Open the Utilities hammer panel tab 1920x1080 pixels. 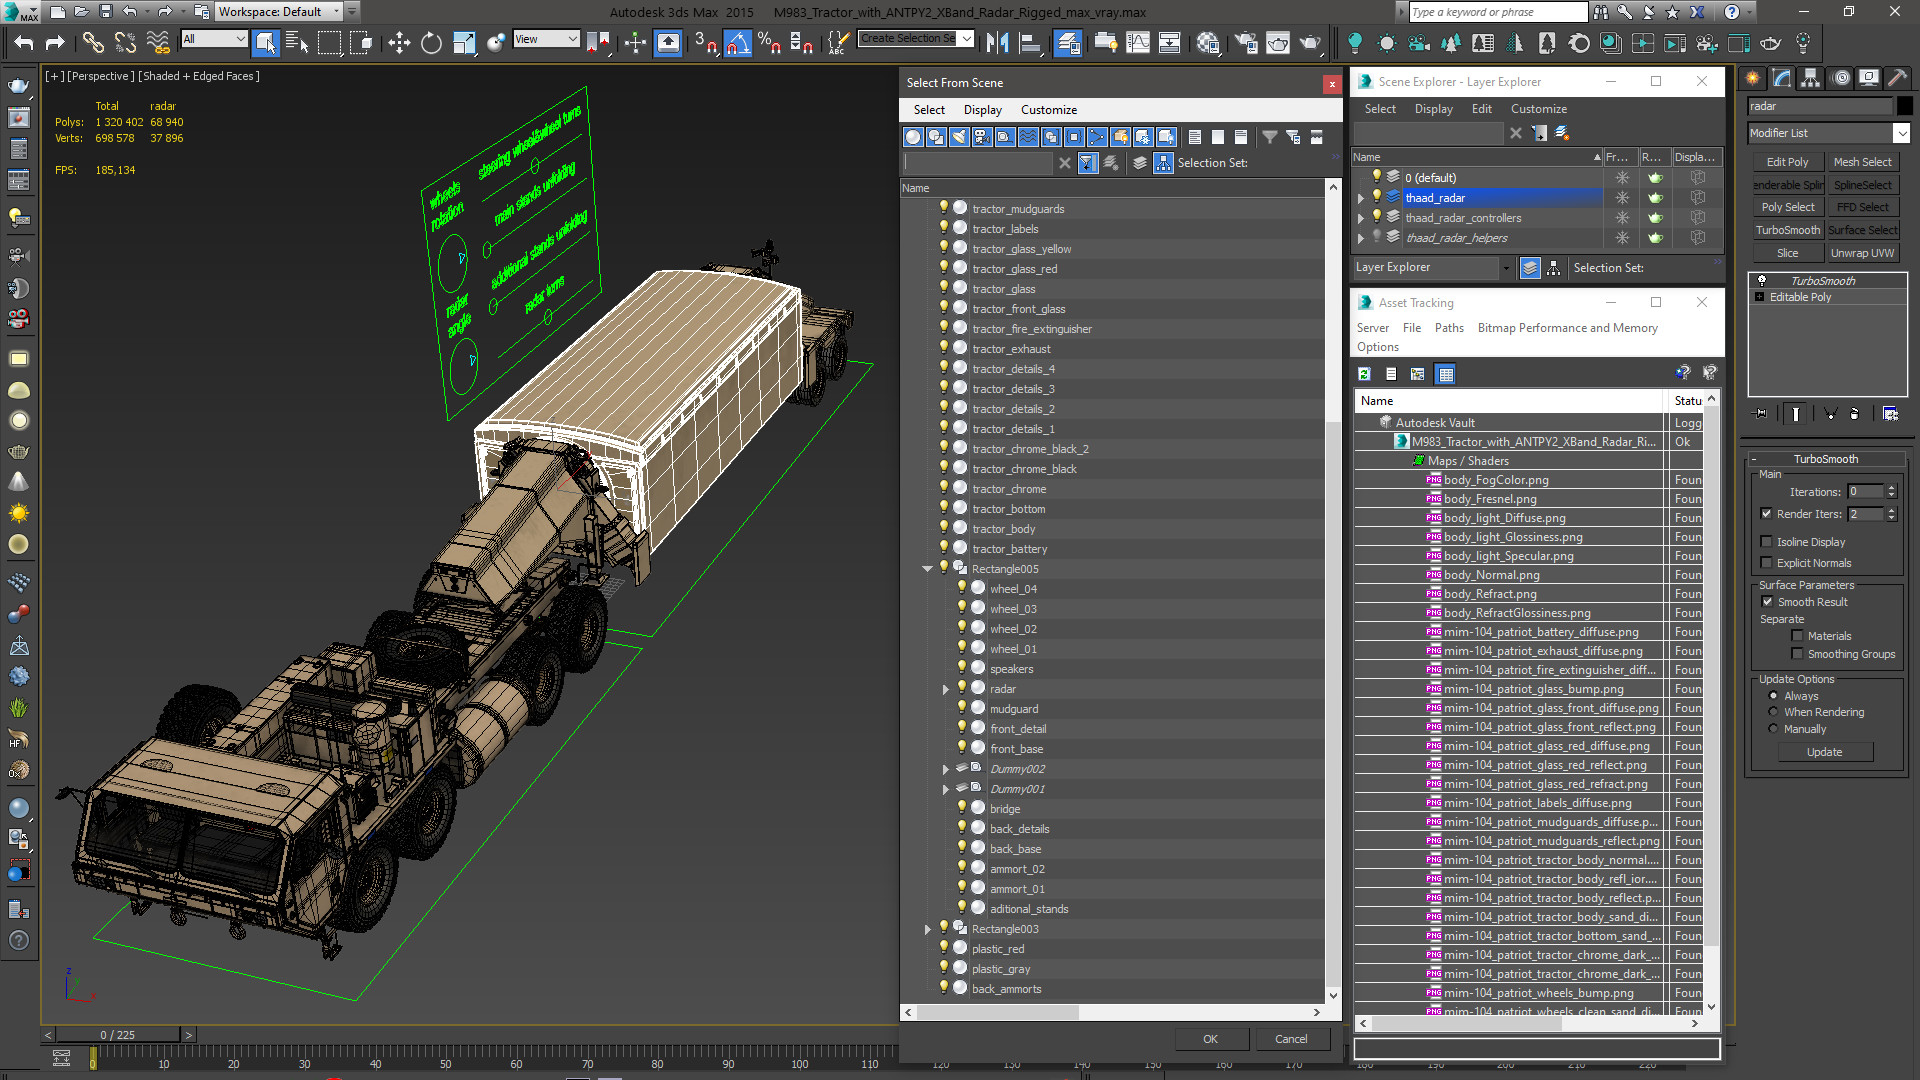tap(1897, 78)
